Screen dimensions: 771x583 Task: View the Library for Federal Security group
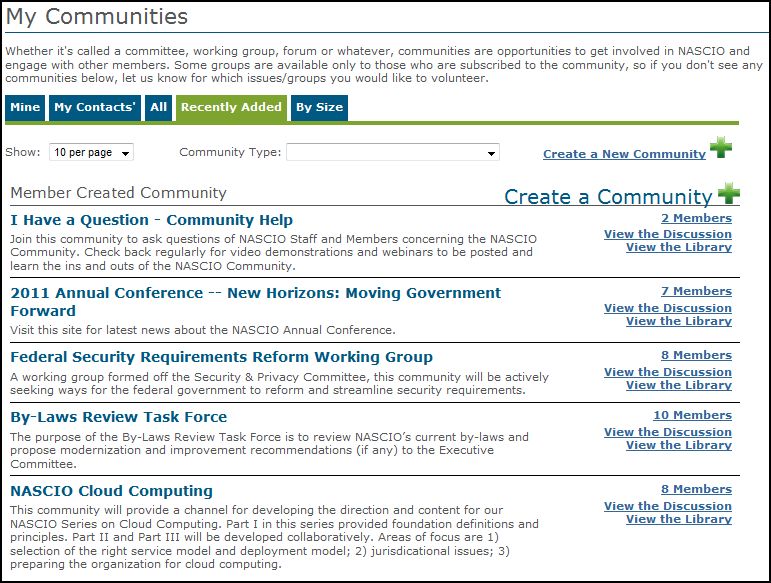[x=679, y=385]
